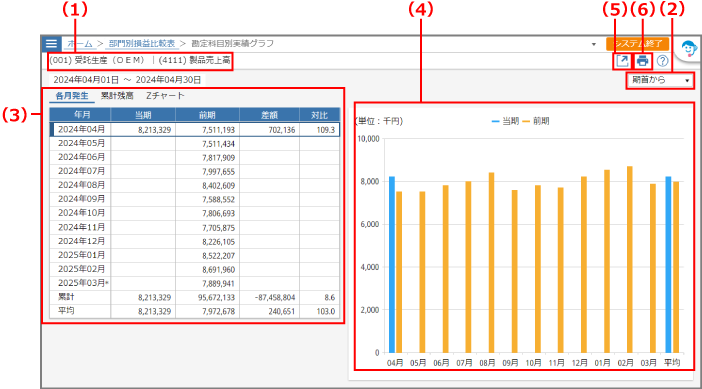Select the 2025年02月 row in table
702x389 pixels.
coord(194,269)
